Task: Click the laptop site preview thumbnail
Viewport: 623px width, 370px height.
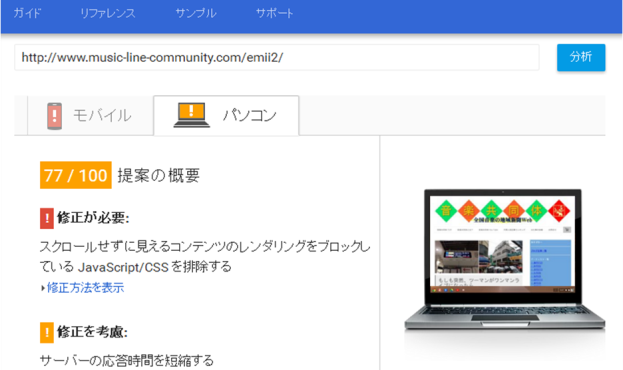Action: pyautogui.click(x=504, y=260)
